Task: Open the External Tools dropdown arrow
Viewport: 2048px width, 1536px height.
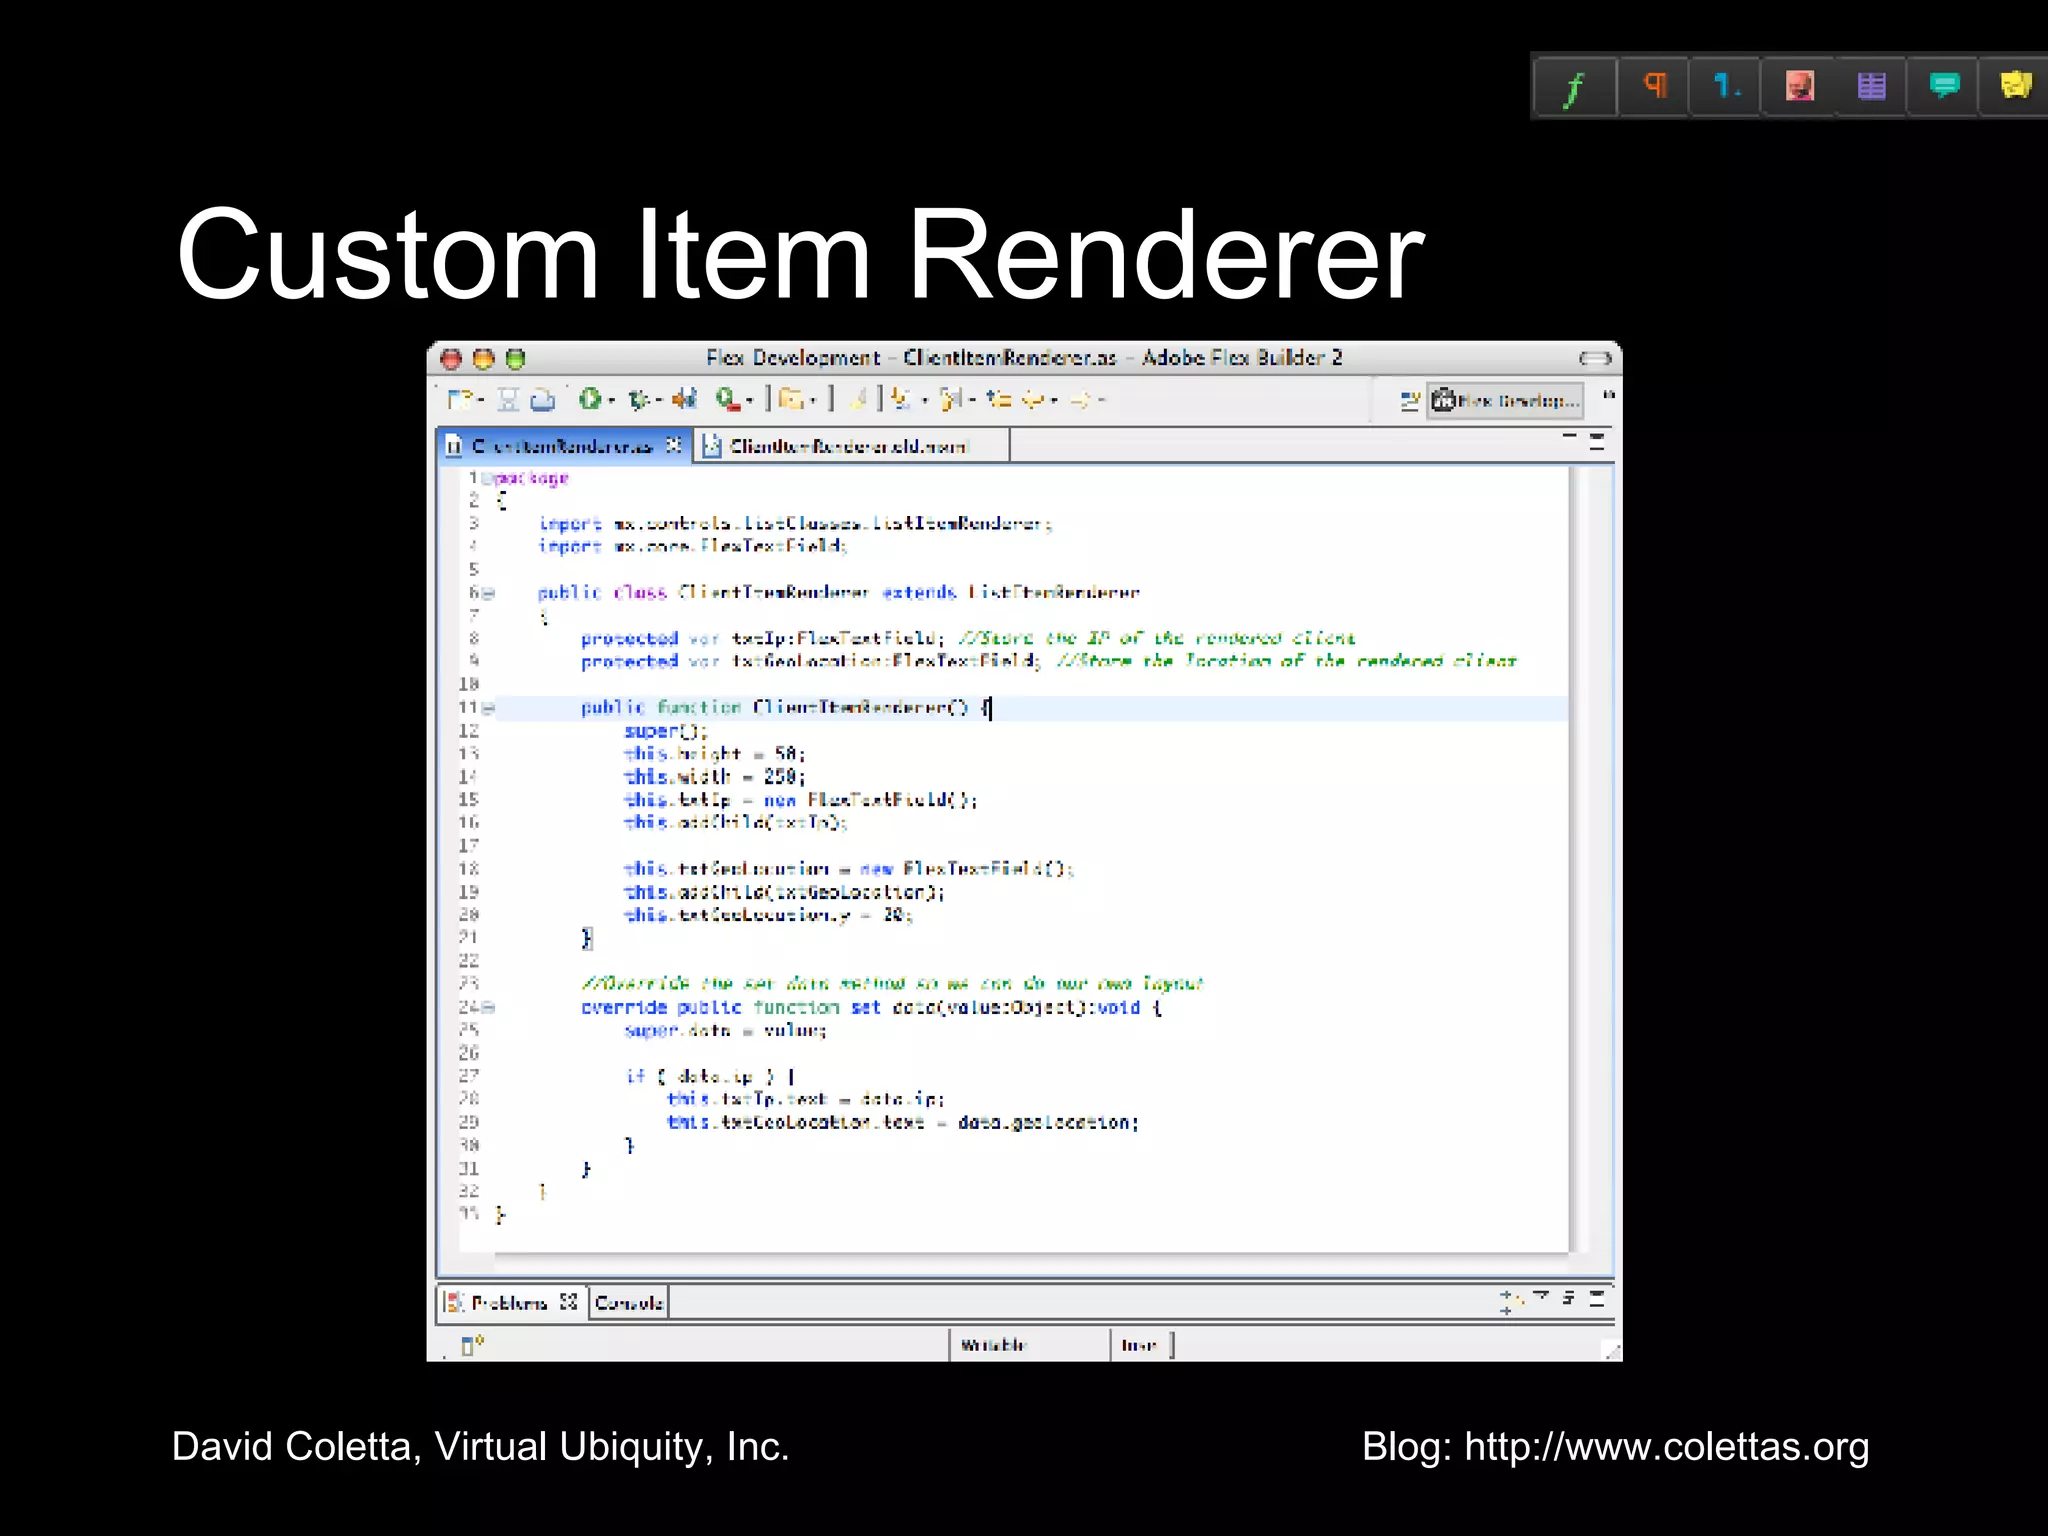Action: (749, 402)
